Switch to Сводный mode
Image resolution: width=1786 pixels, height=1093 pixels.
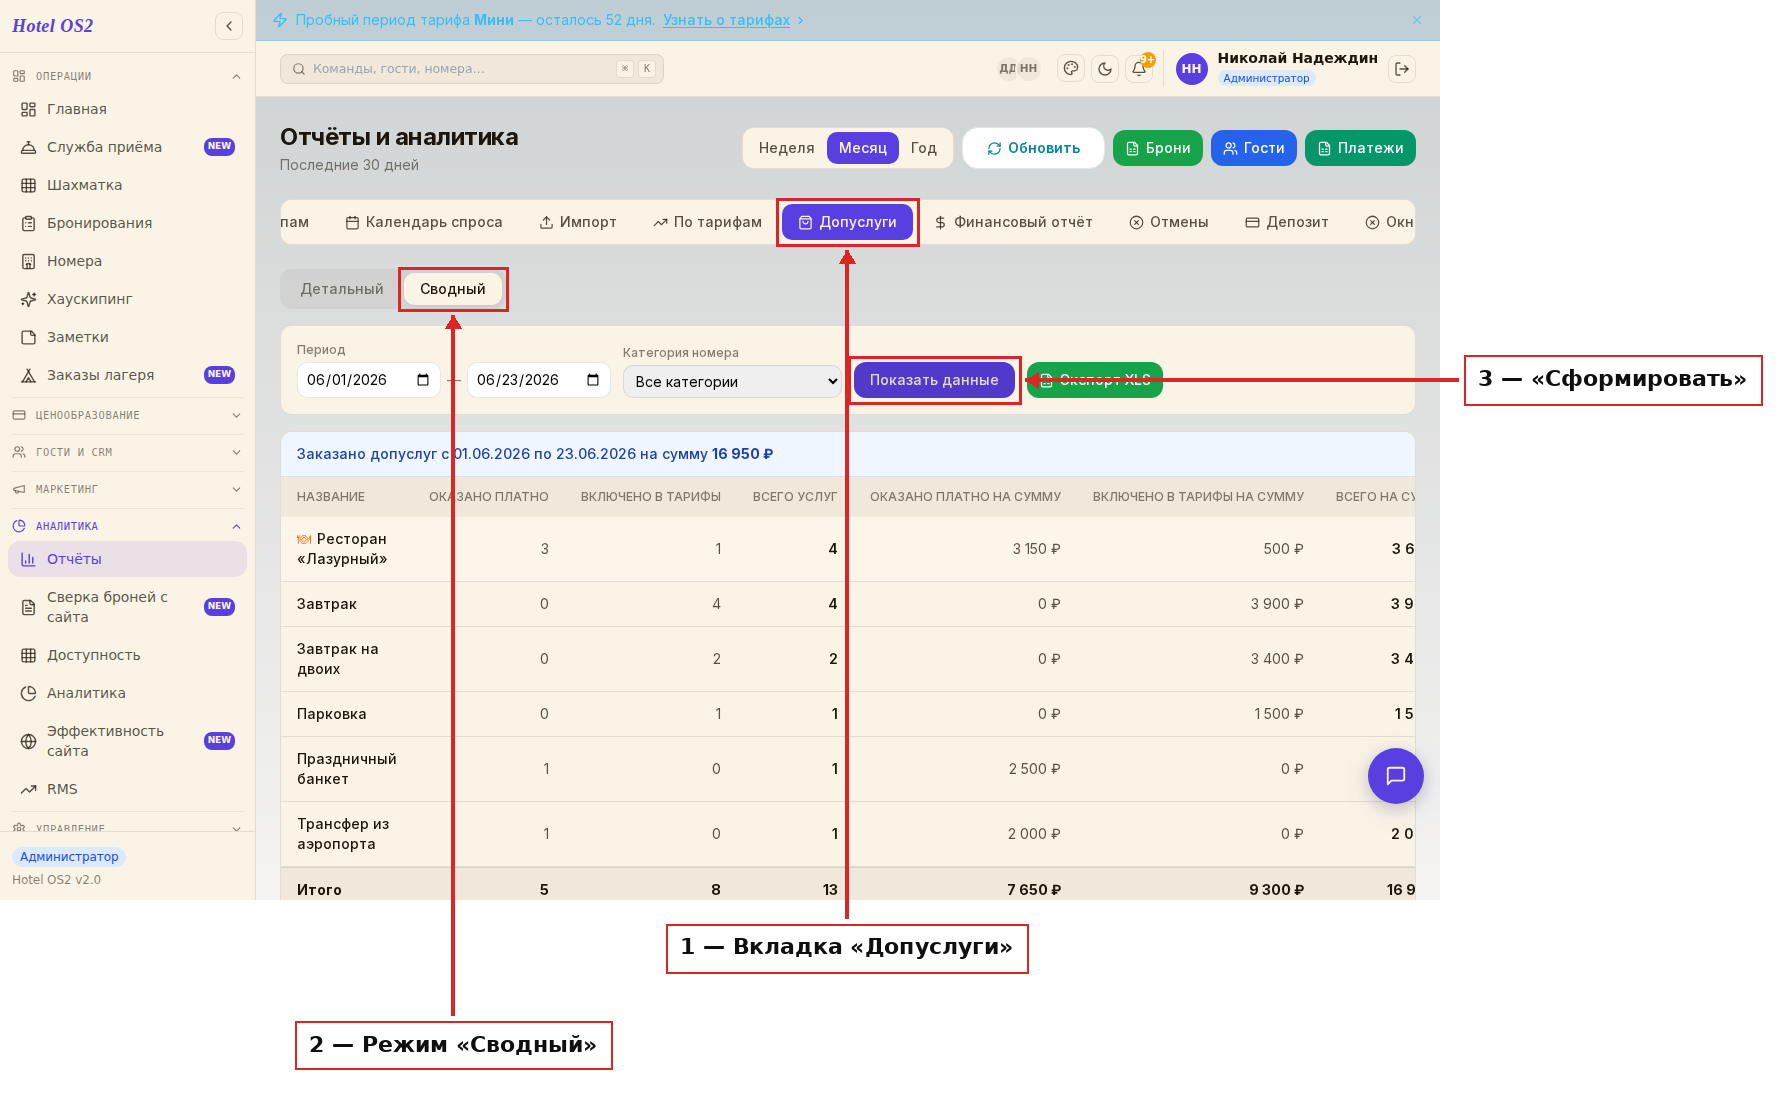point(452,289)
